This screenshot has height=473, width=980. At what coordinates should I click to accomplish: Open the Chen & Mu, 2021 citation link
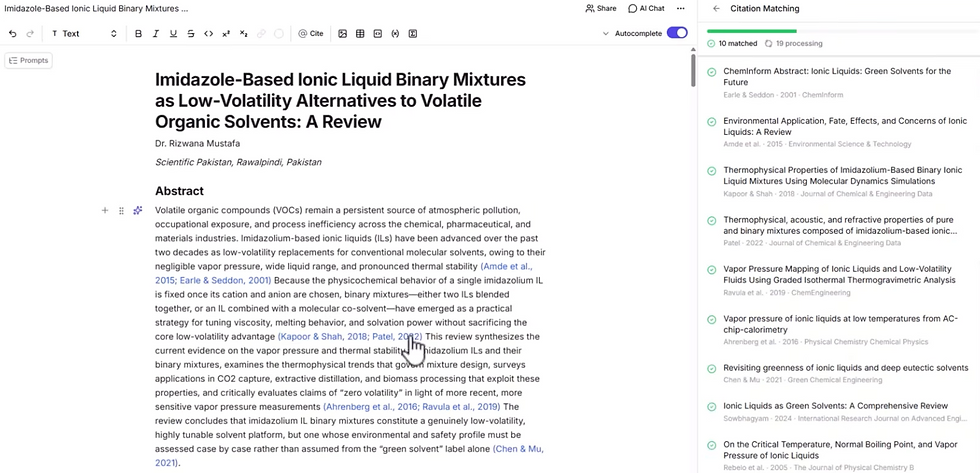point(518,449)
